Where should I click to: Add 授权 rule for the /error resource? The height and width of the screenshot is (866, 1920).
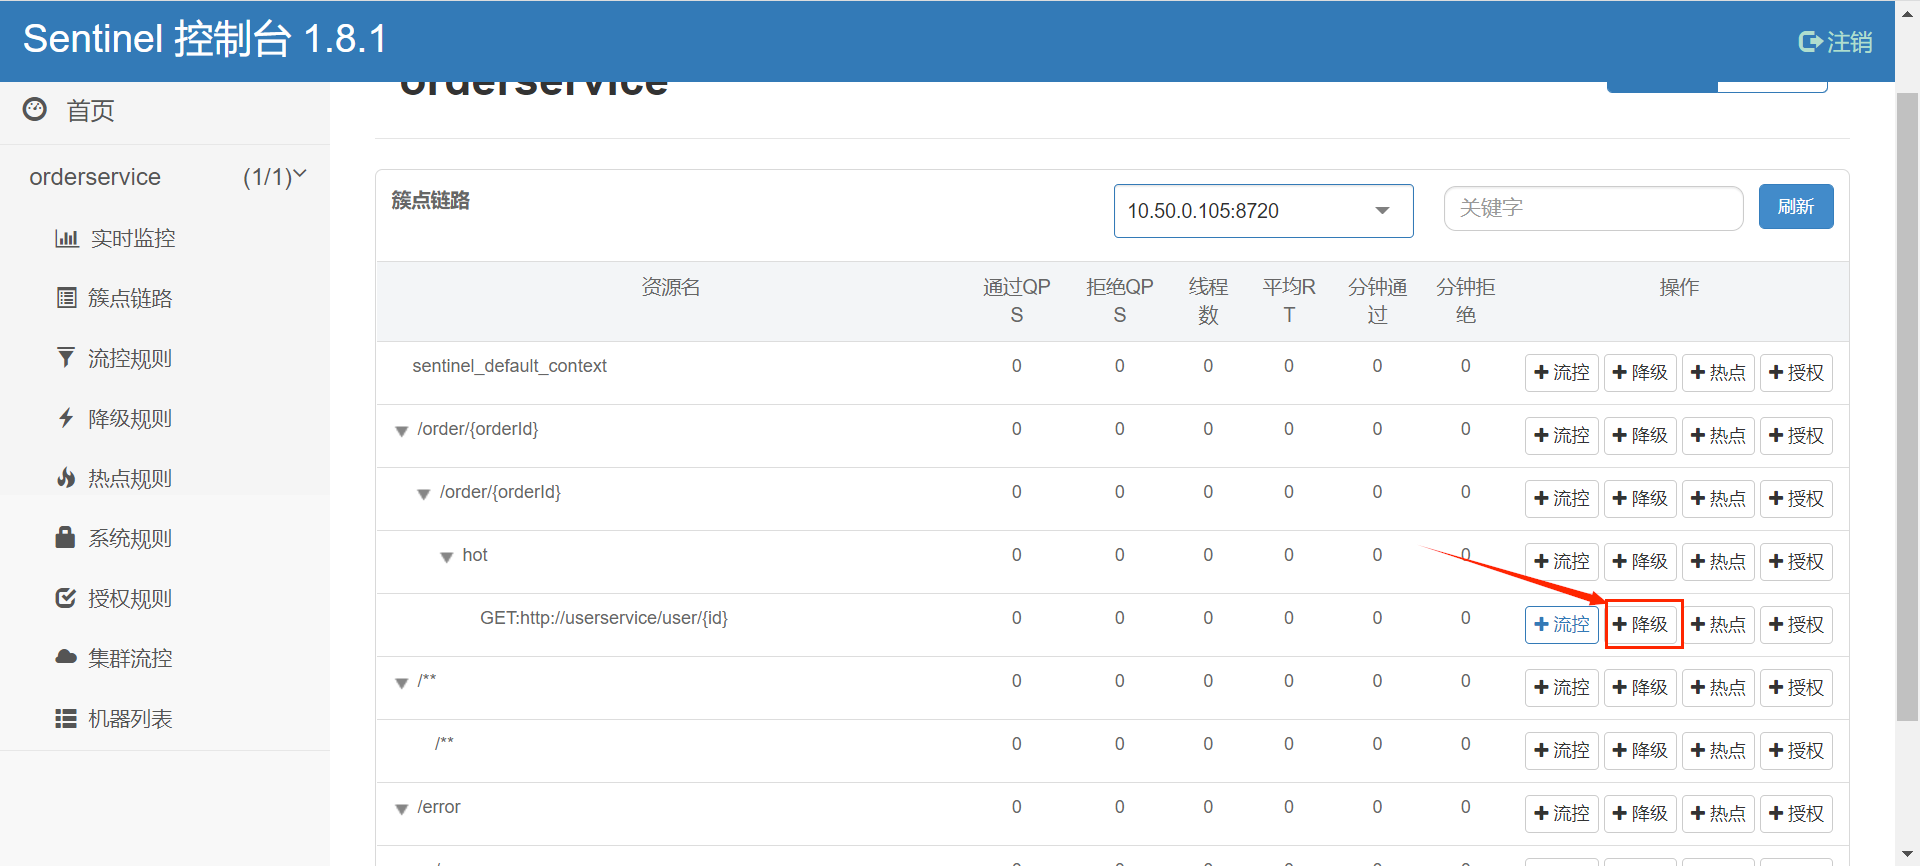point(1796,813)
